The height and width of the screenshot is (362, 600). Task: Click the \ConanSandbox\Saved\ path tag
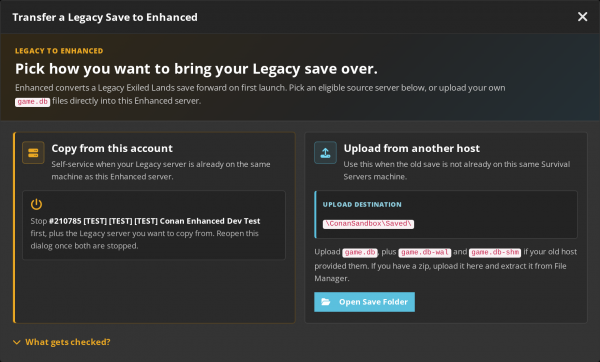coord(368,224)
